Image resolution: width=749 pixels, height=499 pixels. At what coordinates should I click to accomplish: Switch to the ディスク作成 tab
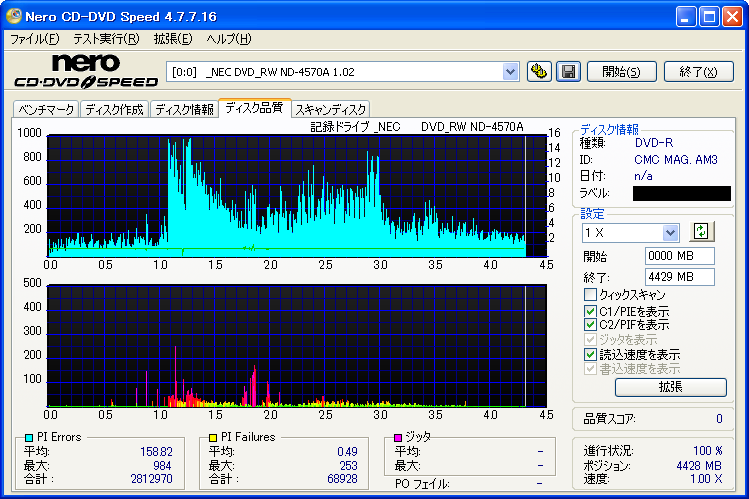pos(114,110)
